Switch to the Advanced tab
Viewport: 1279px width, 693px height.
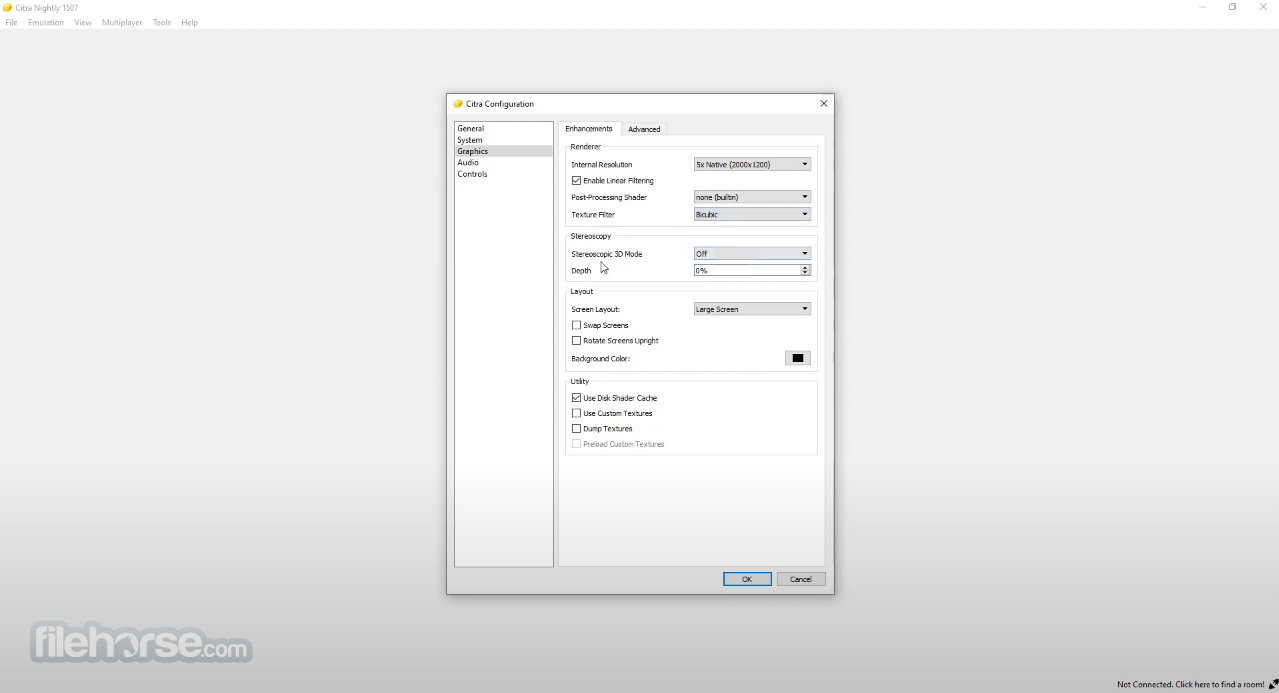pyautogui.click(x=644, y=129)
